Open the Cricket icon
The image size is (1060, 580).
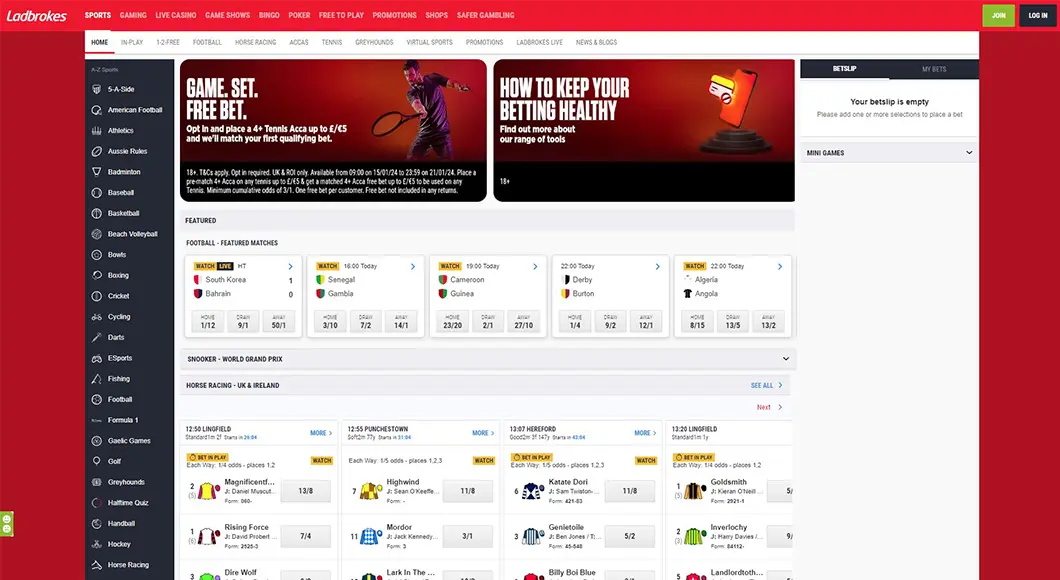pos(97,296)
